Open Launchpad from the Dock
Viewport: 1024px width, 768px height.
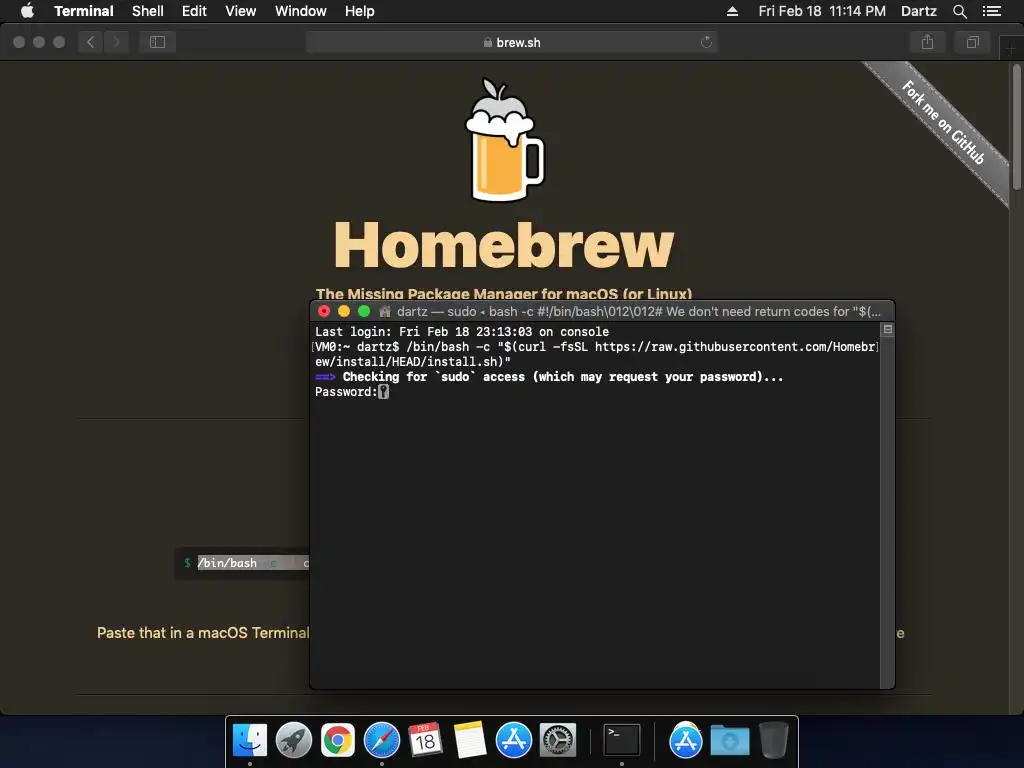pos(293,741)
